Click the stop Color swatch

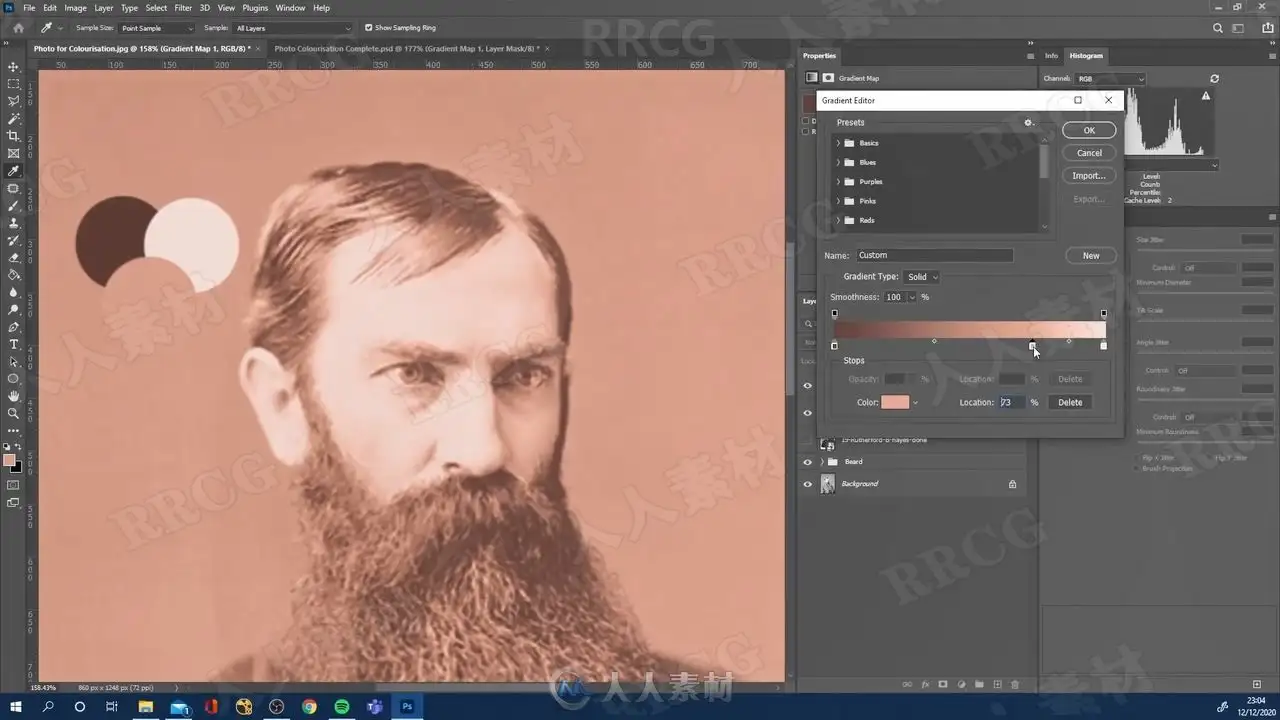[895, 402]
